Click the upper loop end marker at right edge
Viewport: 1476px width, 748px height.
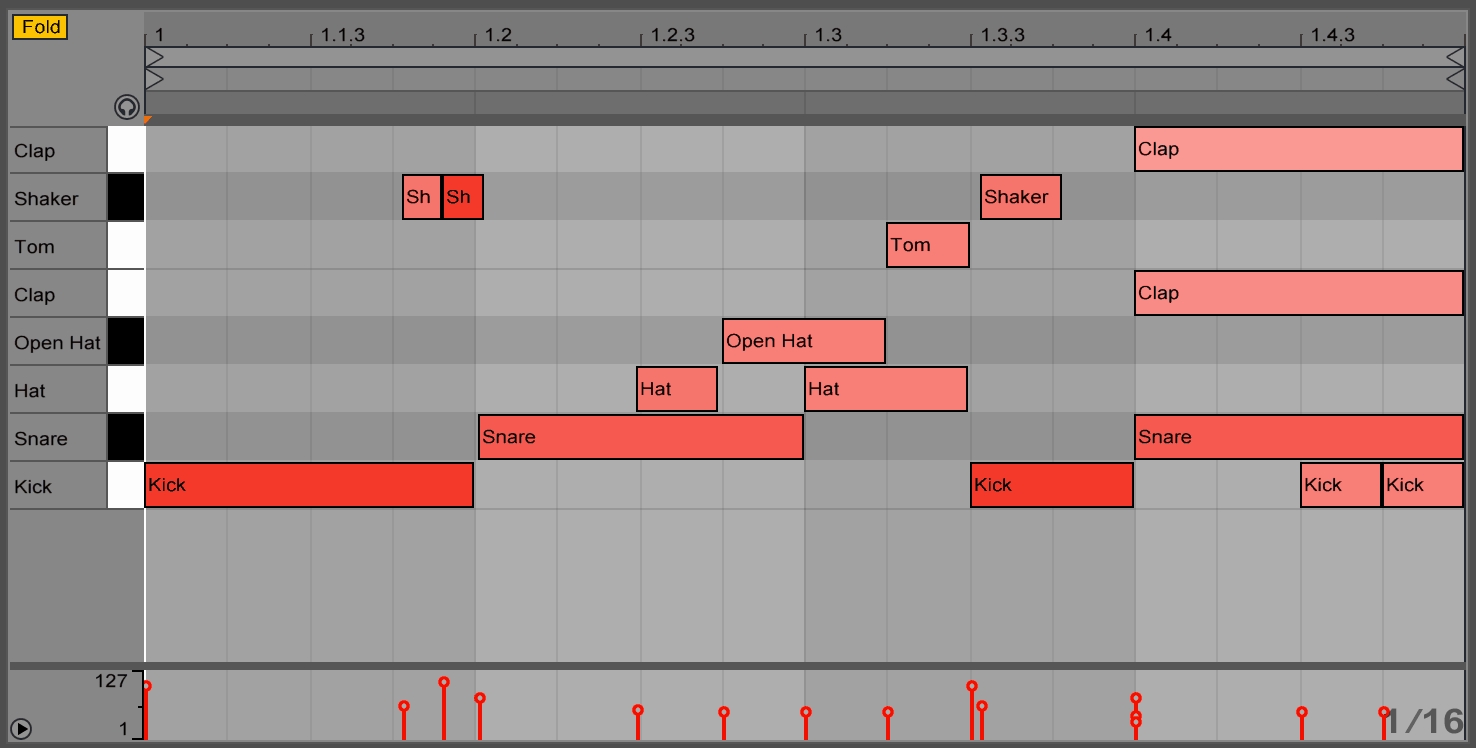pos(1455,57)
